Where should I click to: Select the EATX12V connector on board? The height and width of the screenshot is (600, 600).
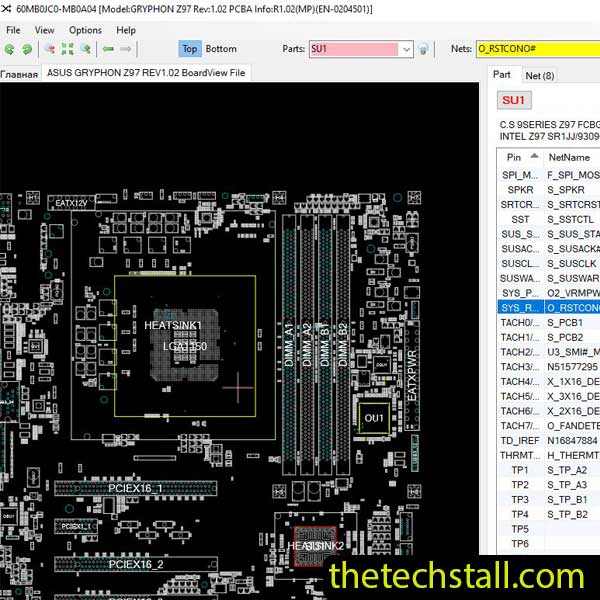coord(71,203)
